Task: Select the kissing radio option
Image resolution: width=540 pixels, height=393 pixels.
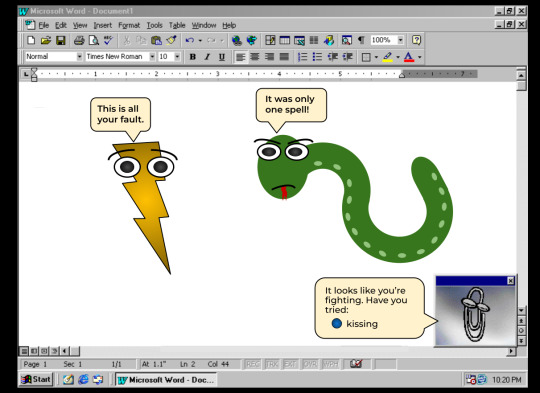Action: 336,323
